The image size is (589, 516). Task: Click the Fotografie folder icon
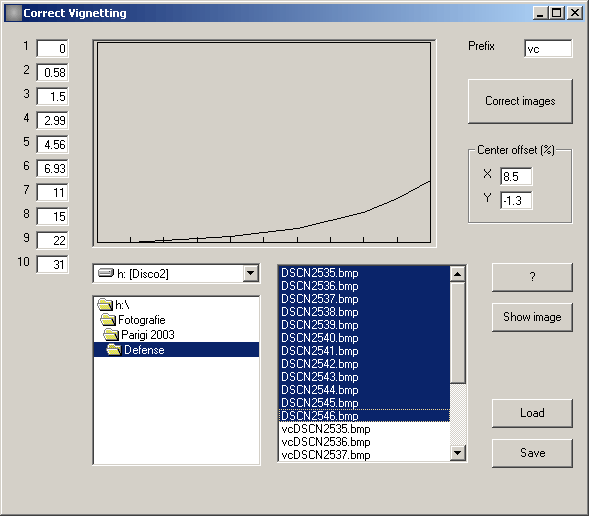[x=108, y=320]
